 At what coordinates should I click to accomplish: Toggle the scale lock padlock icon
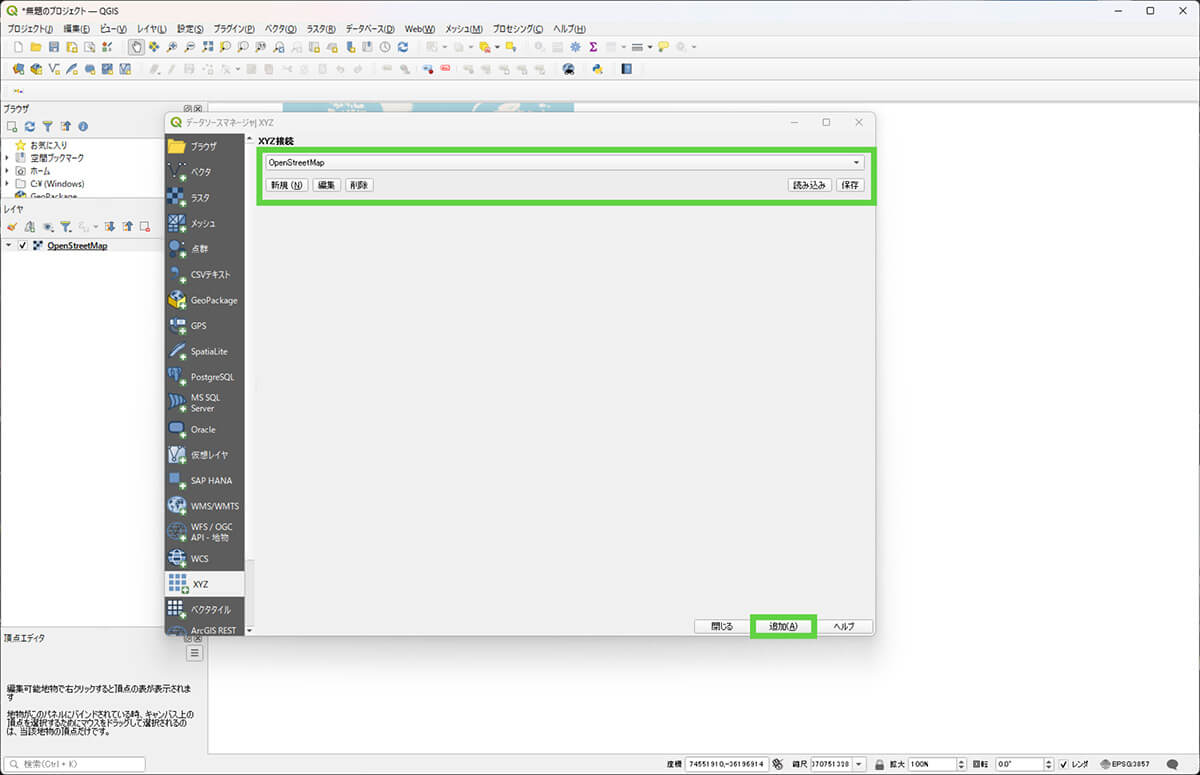(x=879, y=764)
